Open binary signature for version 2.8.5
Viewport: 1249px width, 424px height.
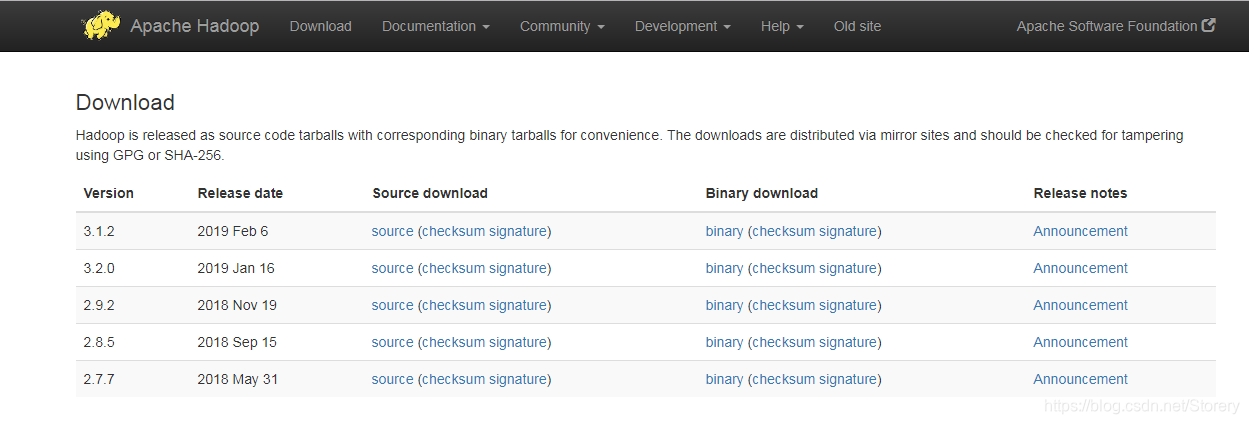pos(848,342)
